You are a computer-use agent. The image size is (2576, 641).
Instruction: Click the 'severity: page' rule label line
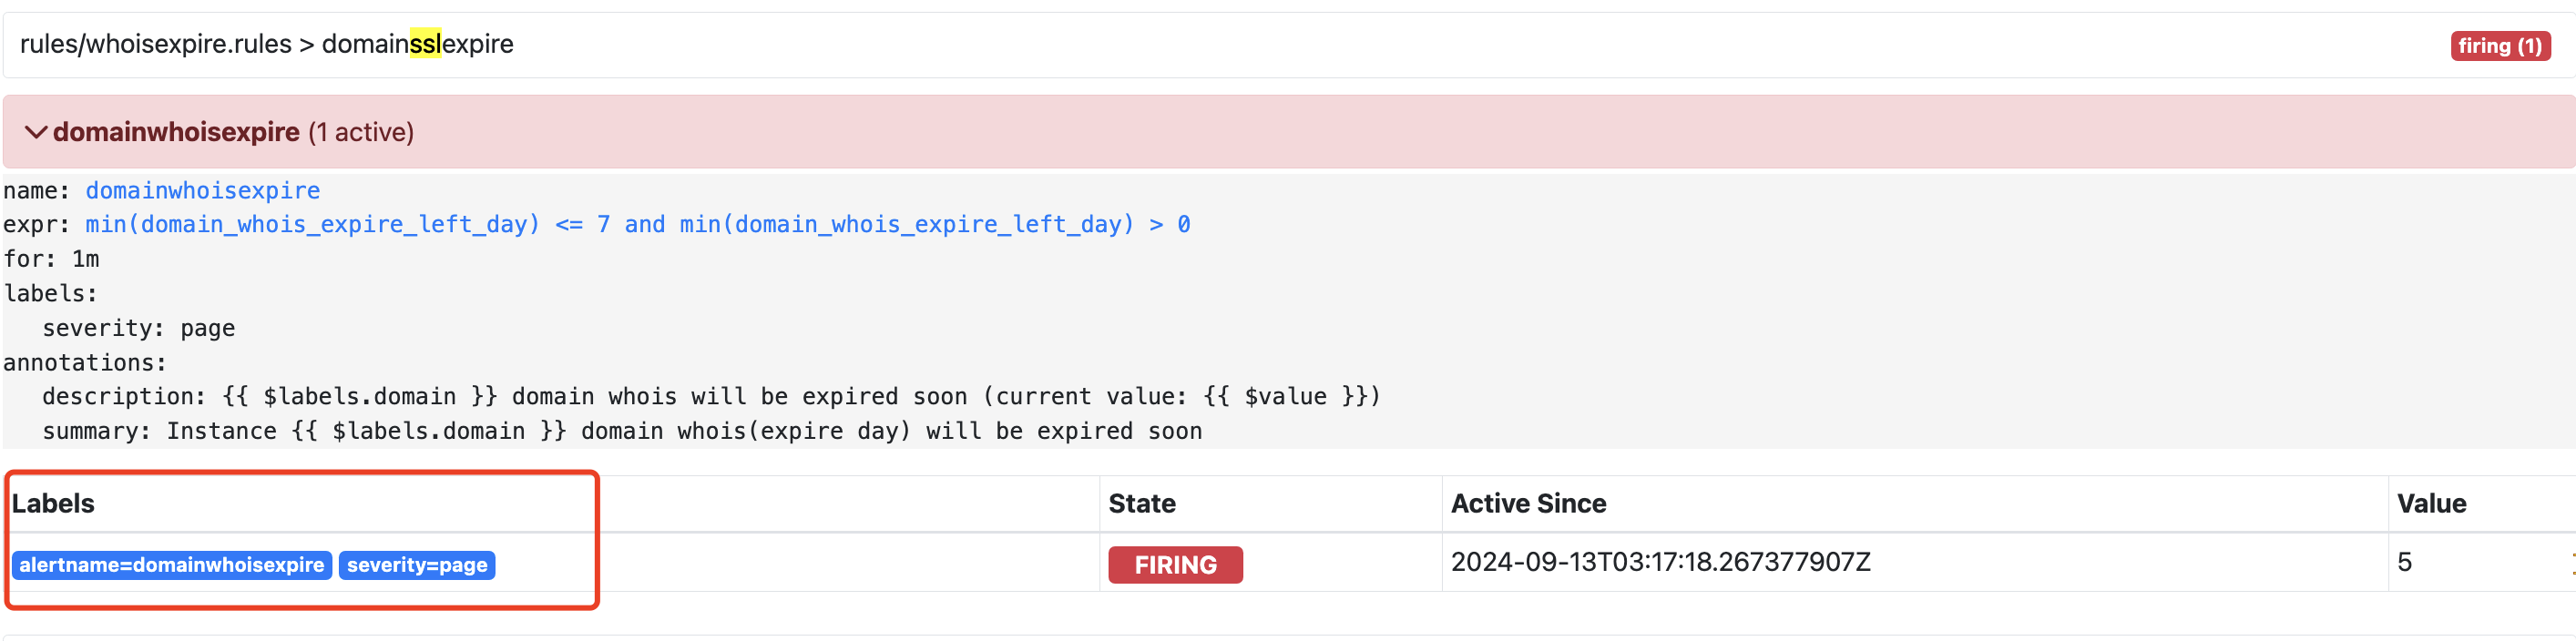point(138,328)
